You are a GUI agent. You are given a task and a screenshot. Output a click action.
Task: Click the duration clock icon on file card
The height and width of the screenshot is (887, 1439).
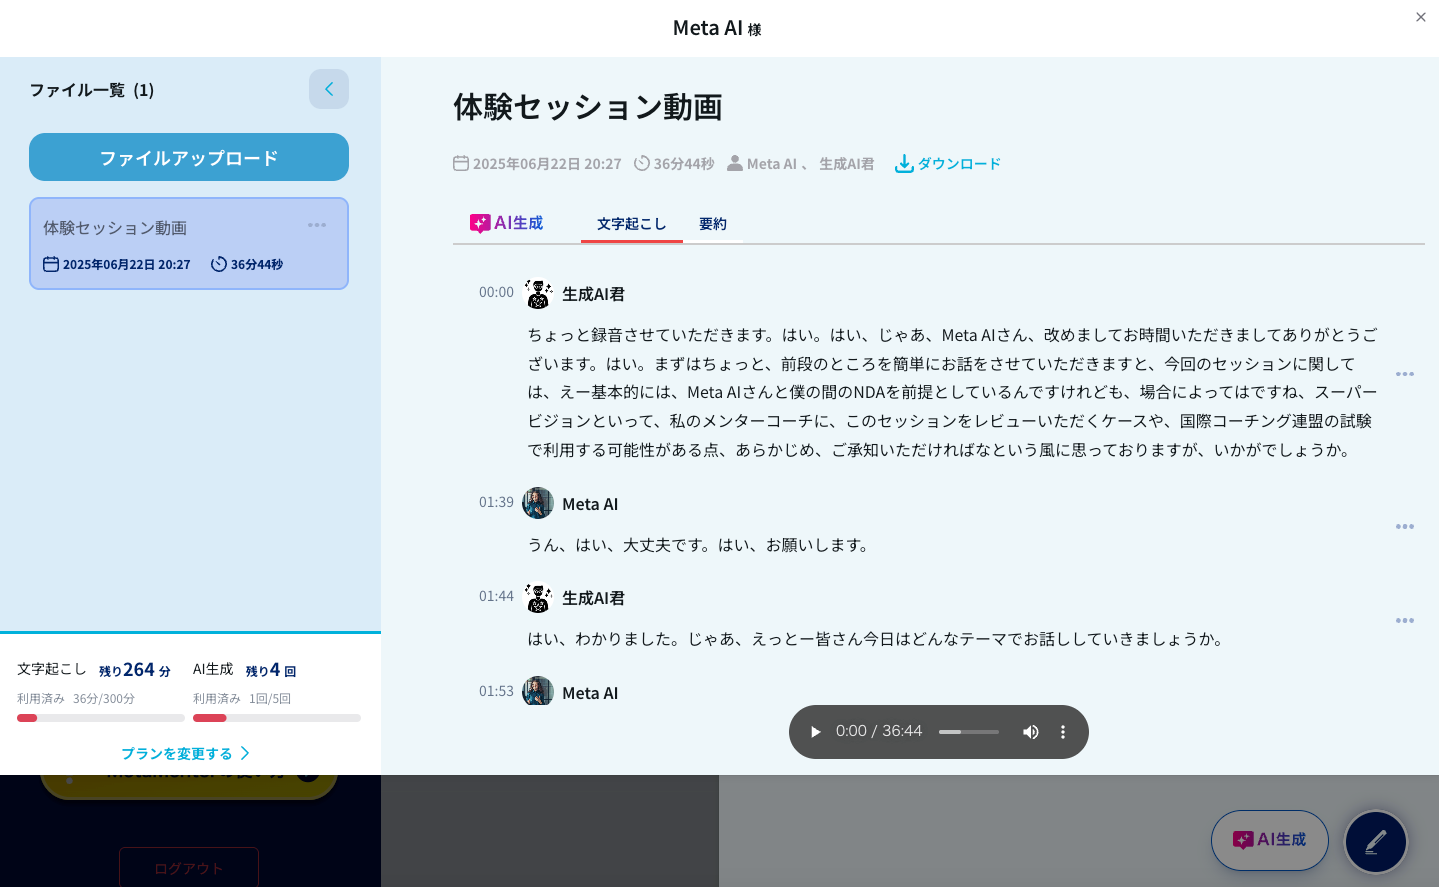coord(219,264)
